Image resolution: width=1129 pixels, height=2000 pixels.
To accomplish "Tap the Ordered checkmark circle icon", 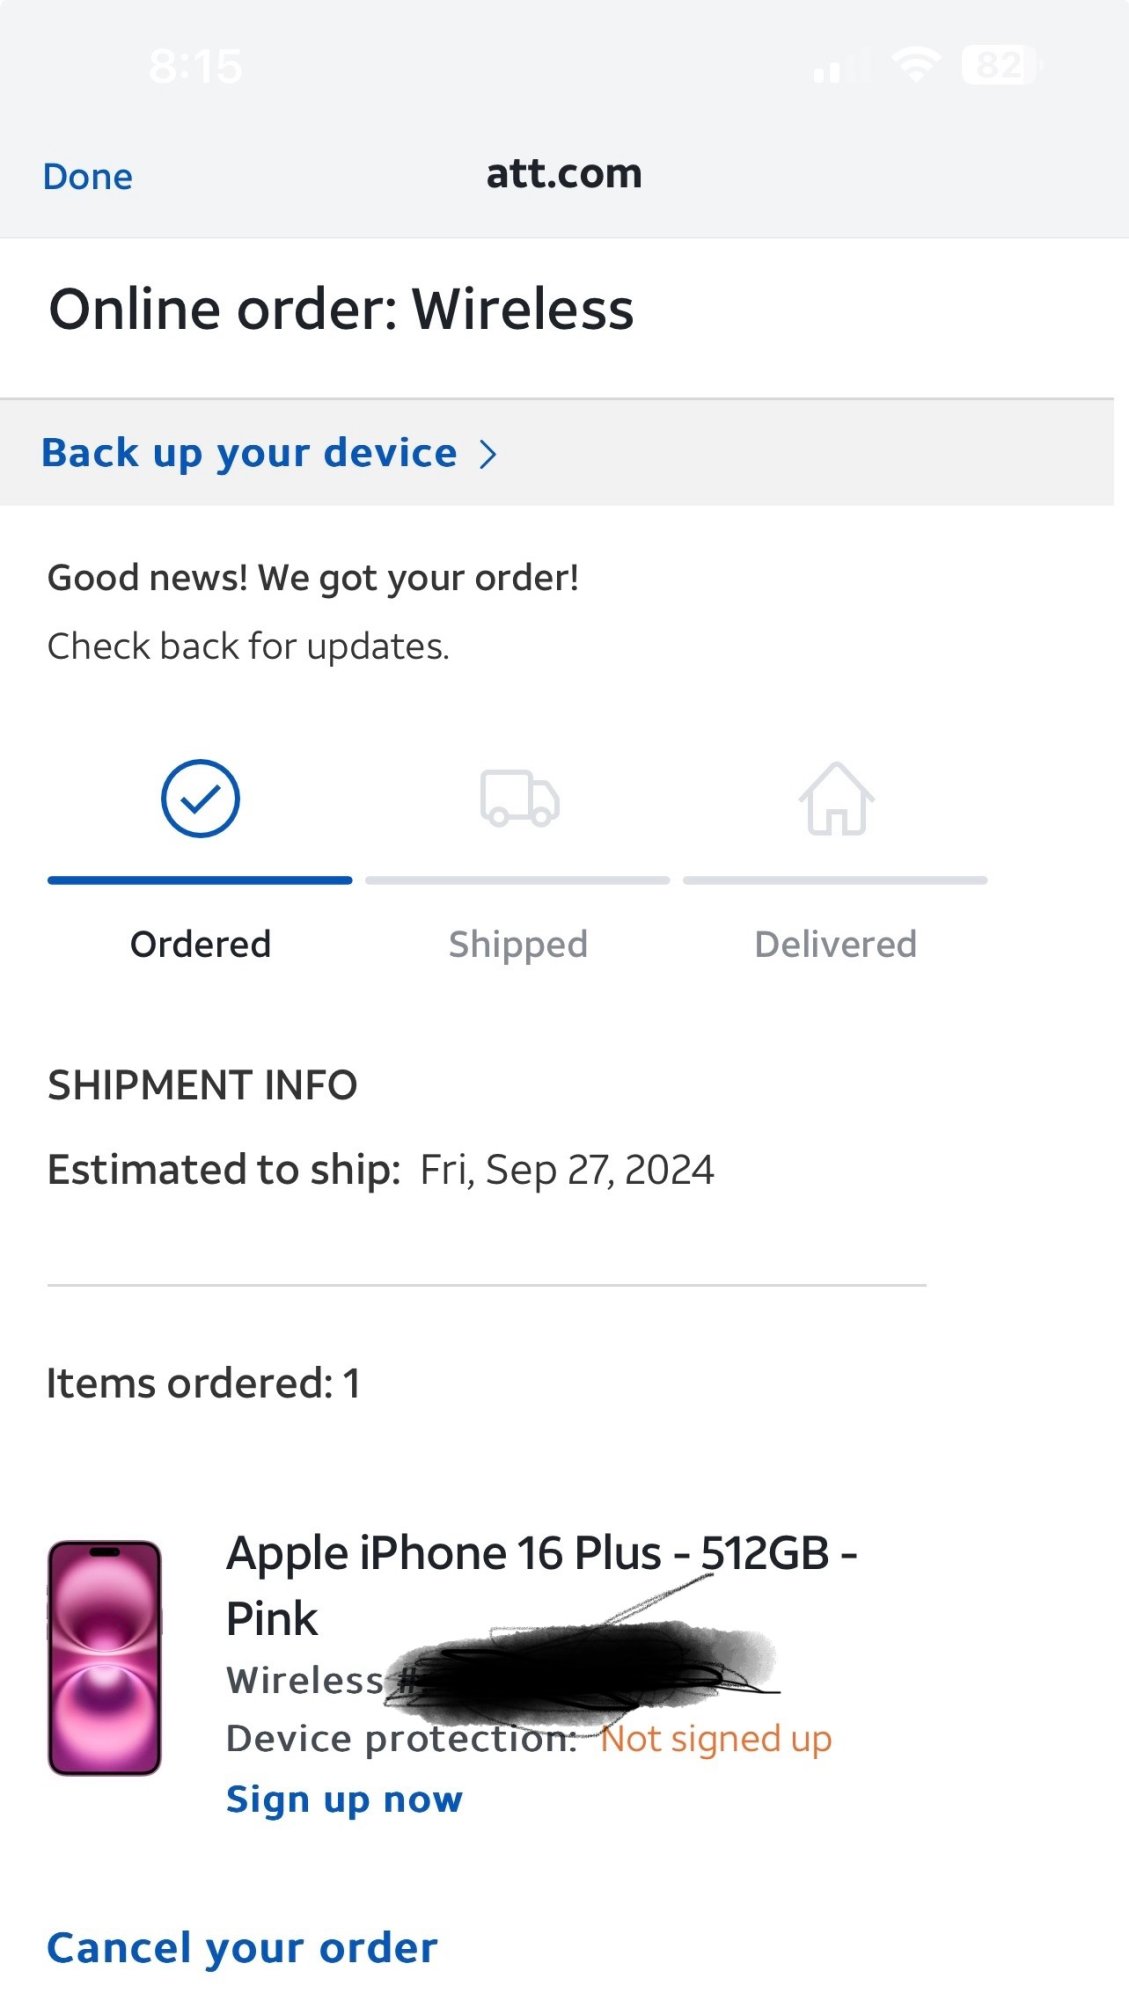I will [x=200, y=798].
